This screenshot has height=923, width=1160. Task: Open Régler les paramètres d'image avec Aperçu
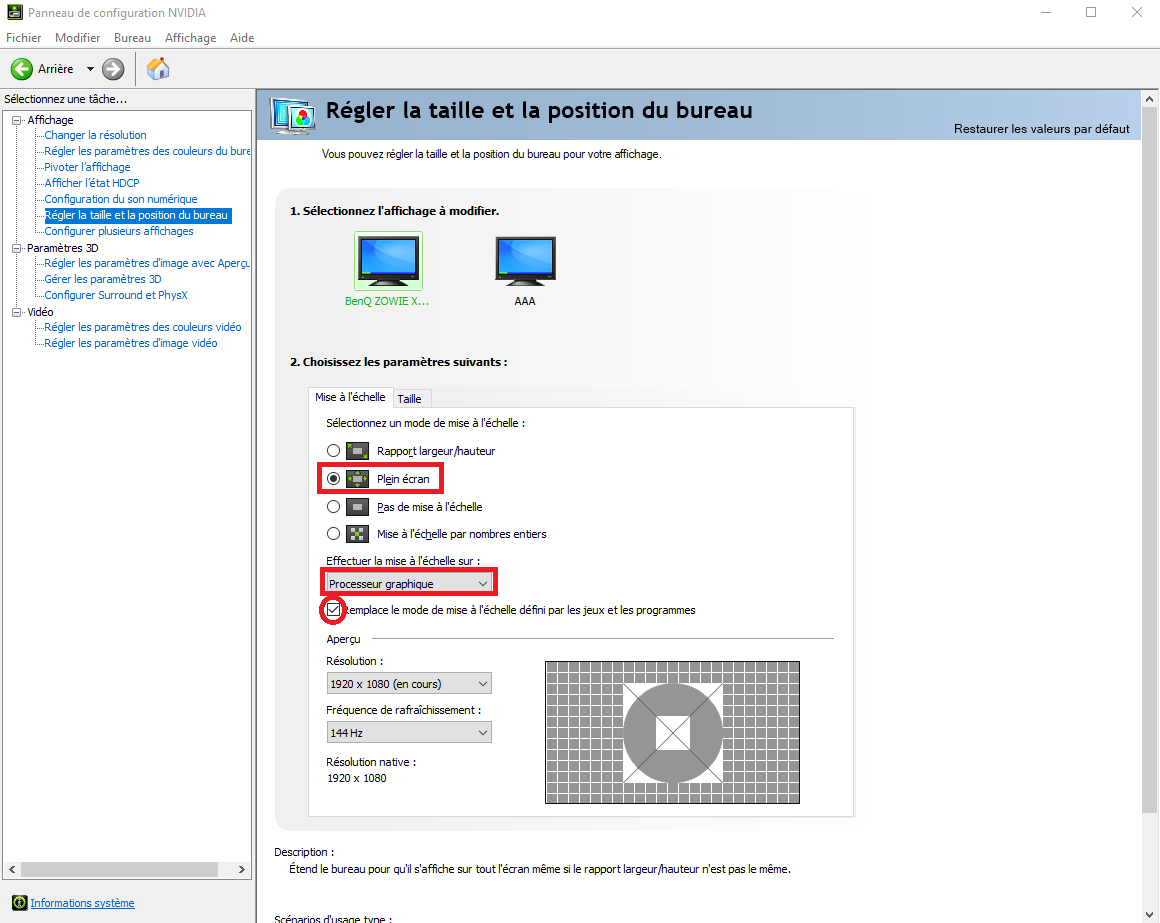[x=147, y=263]
